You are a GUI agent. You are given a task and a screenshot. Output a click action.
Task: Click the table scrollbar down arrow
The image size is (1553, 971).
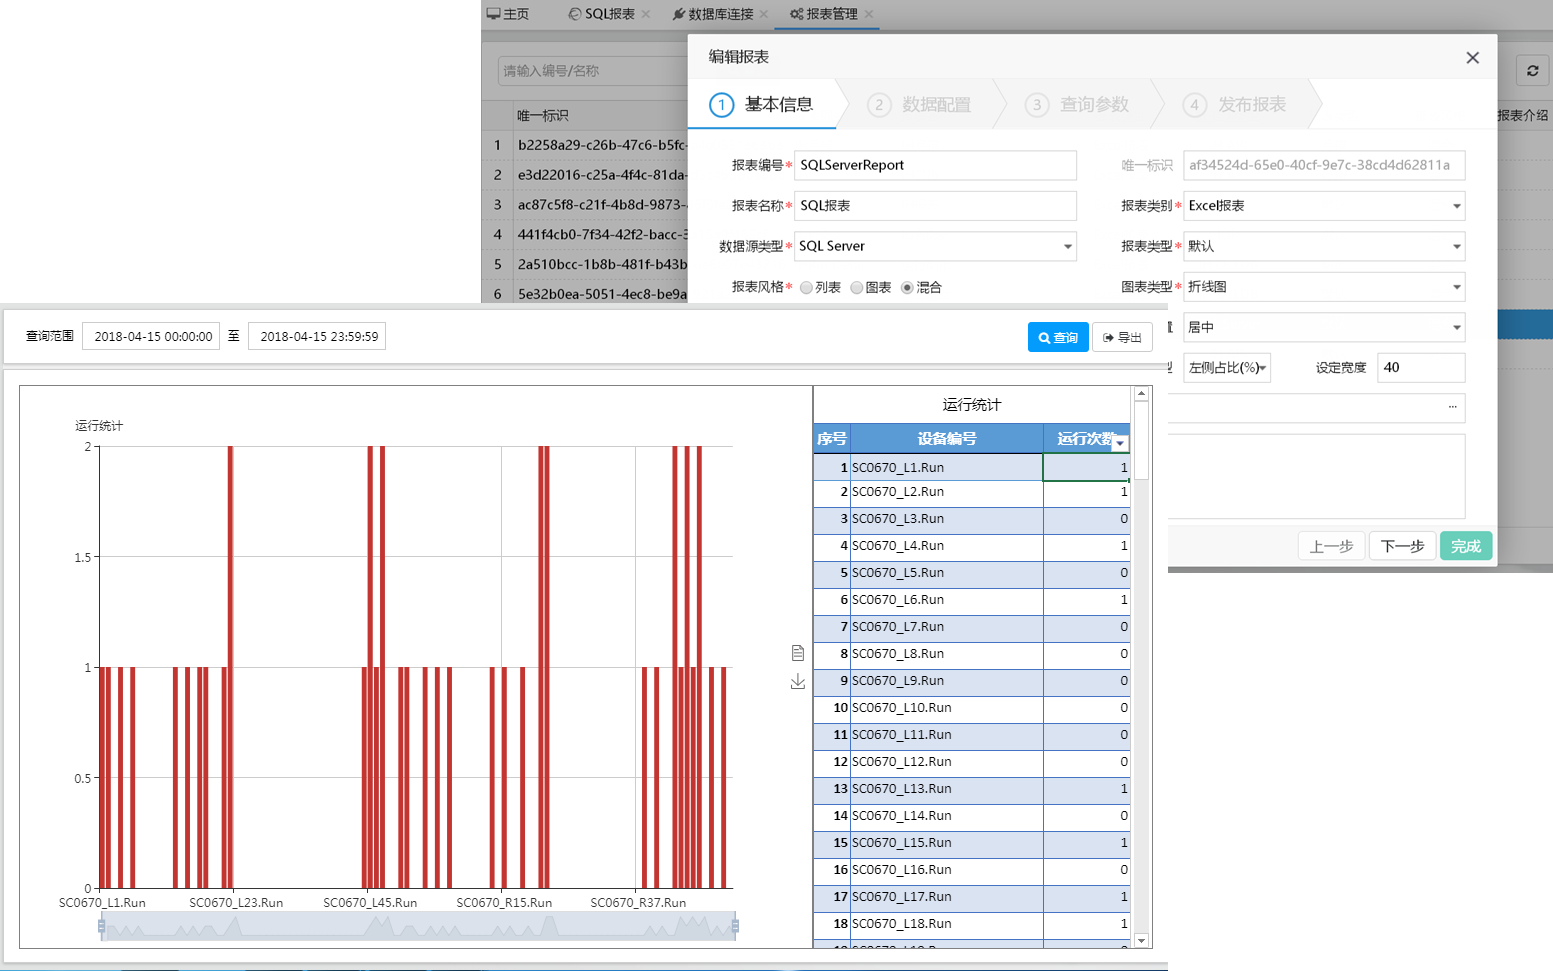pyautogui.click(x=1141, y=940)
